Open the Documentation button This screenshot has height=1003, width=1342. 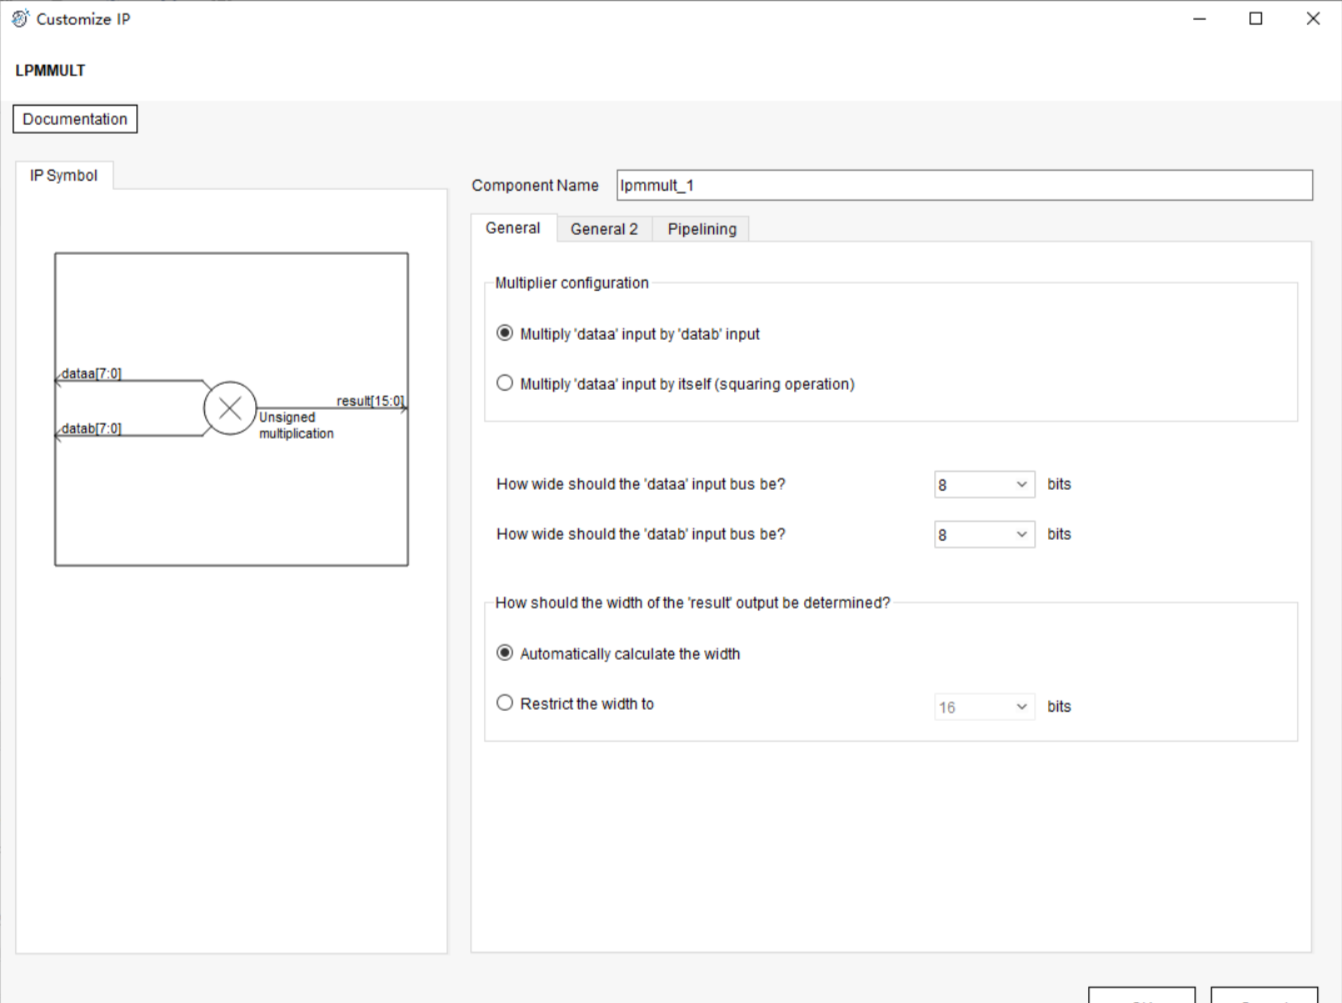coord(75,119)
